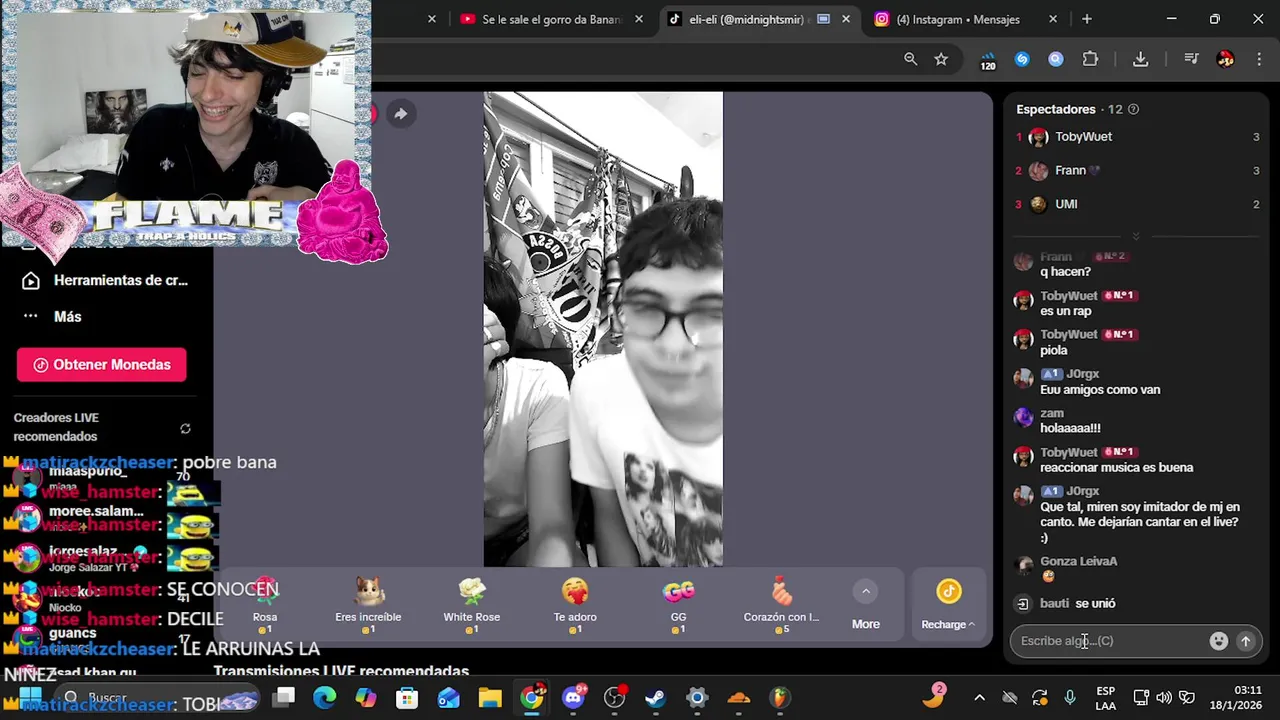Expand More gifts
Viewport: 1280px width, 720px height.
coord(866,606)
